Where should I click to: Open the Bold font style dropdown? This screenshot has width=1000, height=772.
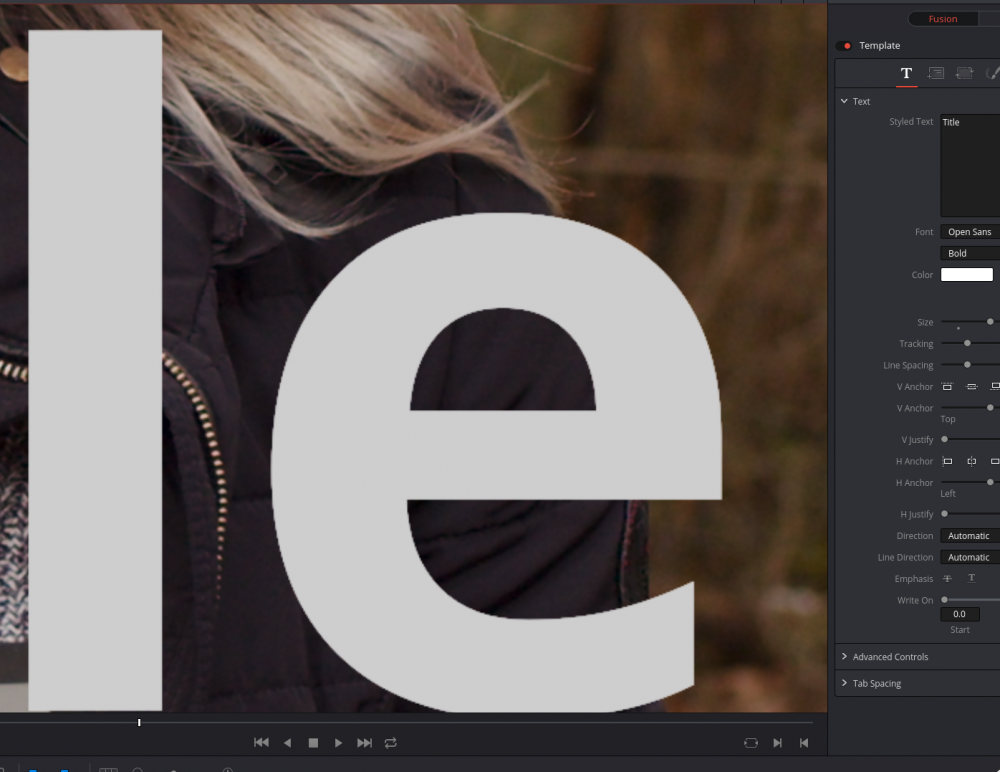point(970,254)
